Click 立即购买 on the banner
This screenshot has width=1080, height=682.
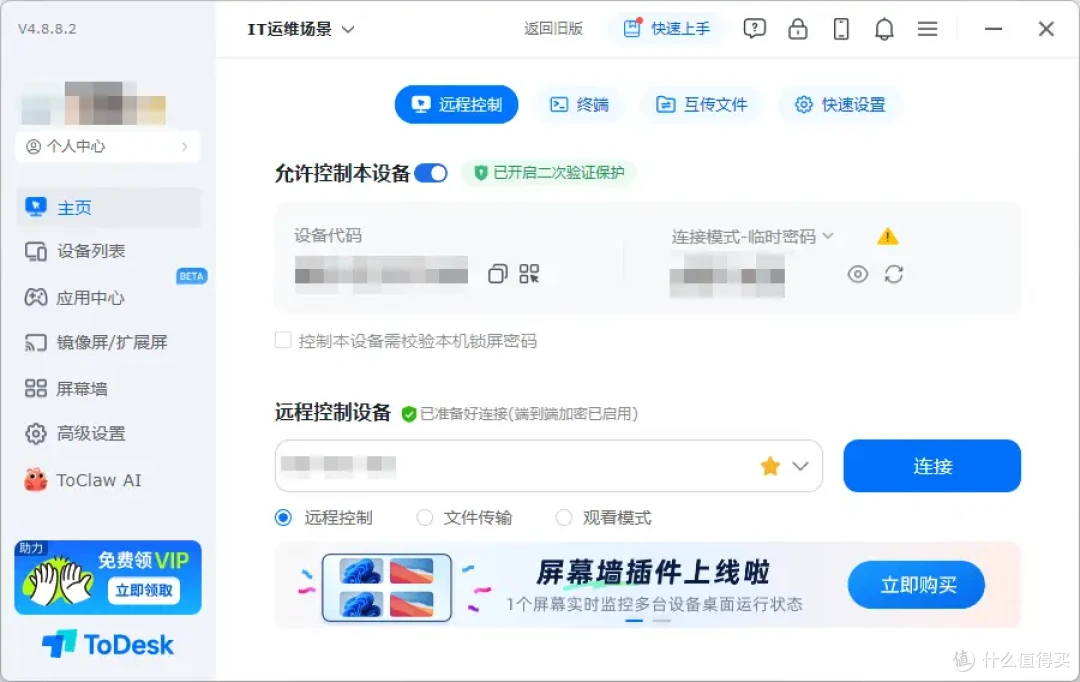[x=916, y=585]
